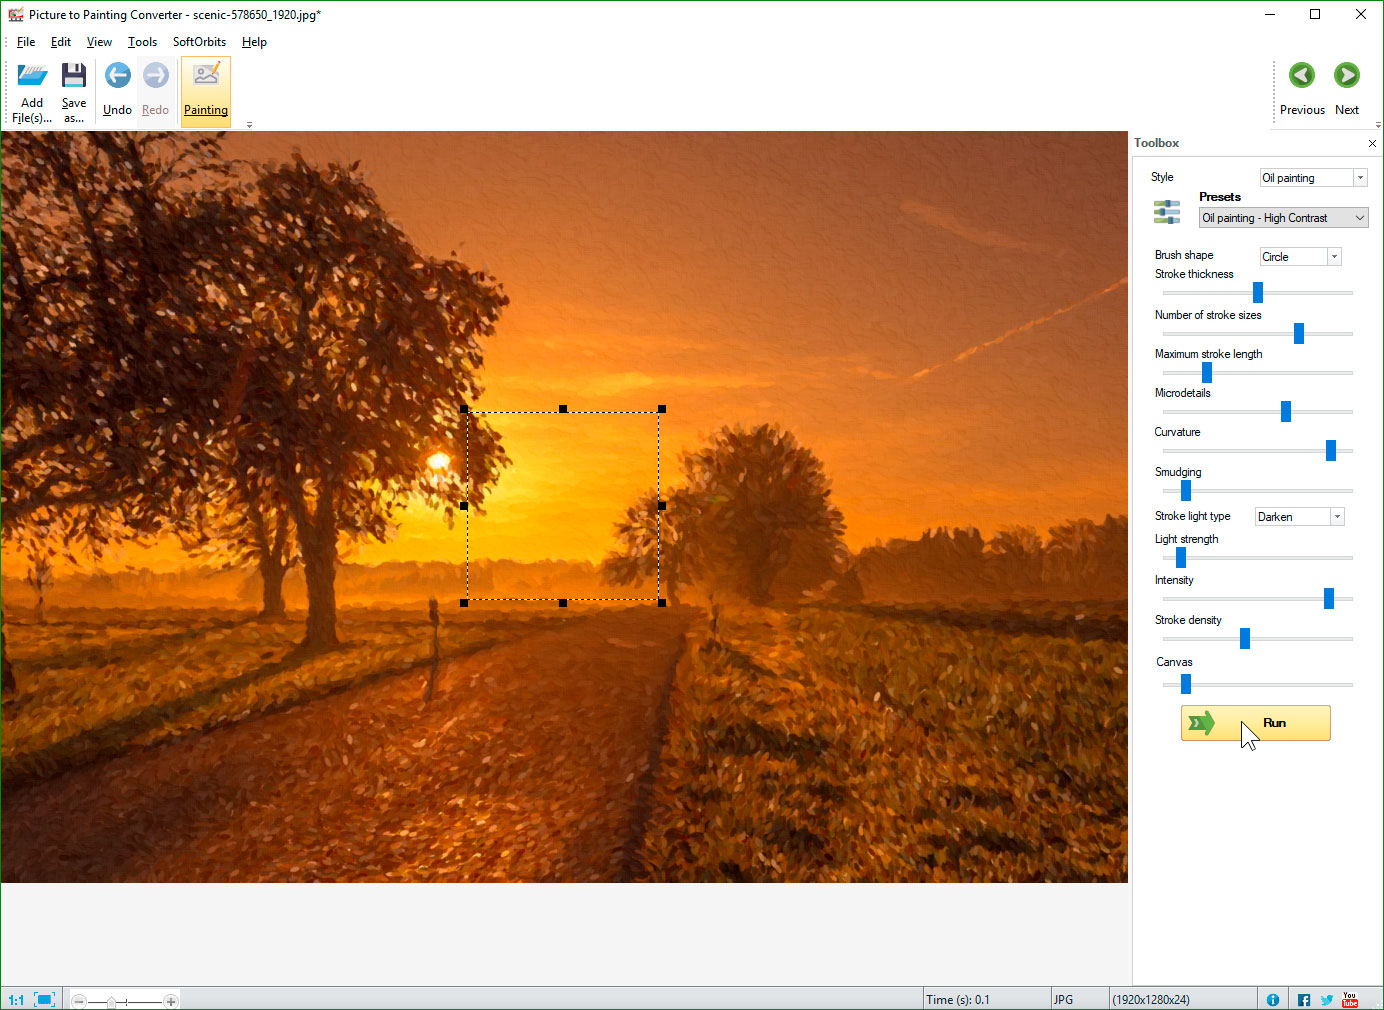
Task: Go to the Next image
Action: [1347, 90]
